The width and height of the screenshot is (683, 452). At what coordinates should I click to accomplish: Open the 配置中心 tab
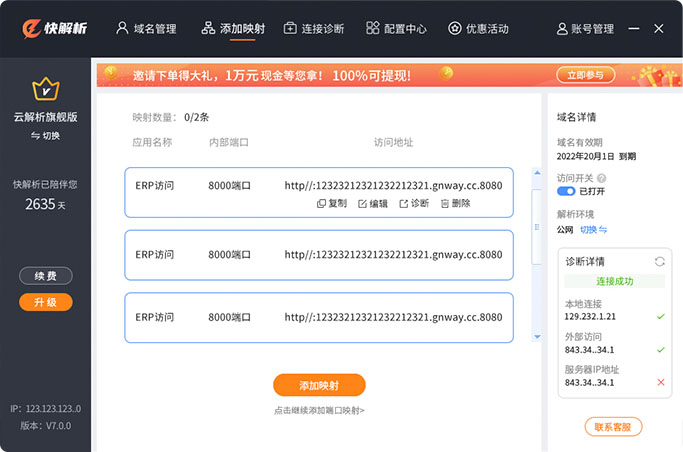pyautogui.click(x=399, y=29)
